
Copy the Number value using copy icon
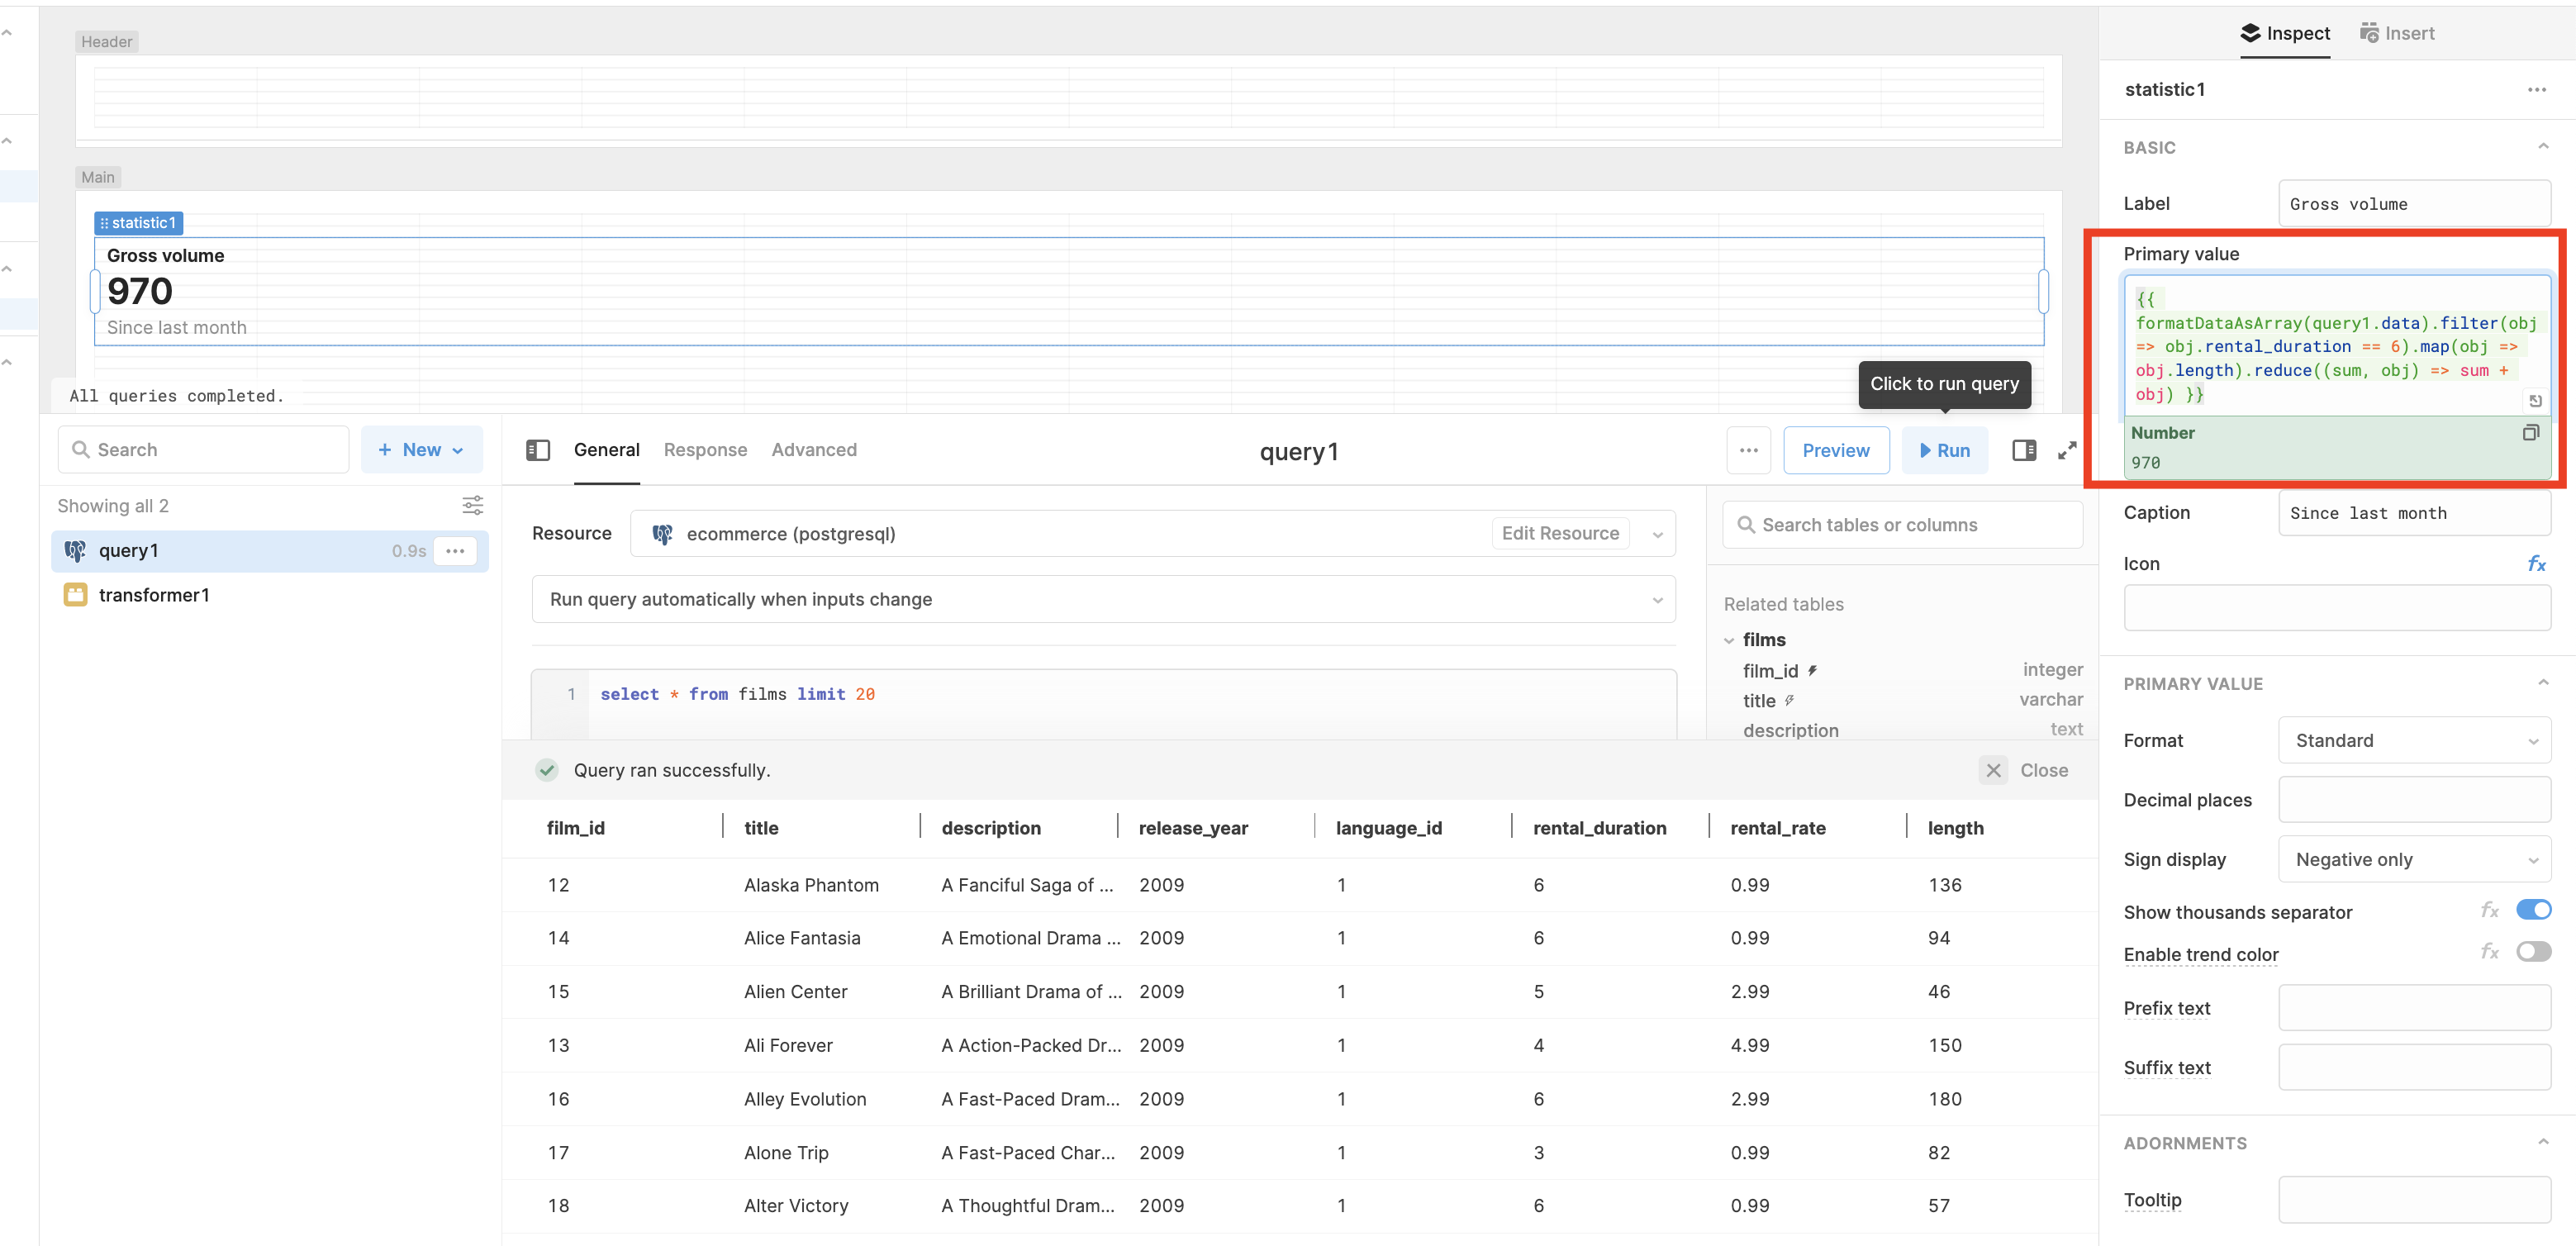2531,432
